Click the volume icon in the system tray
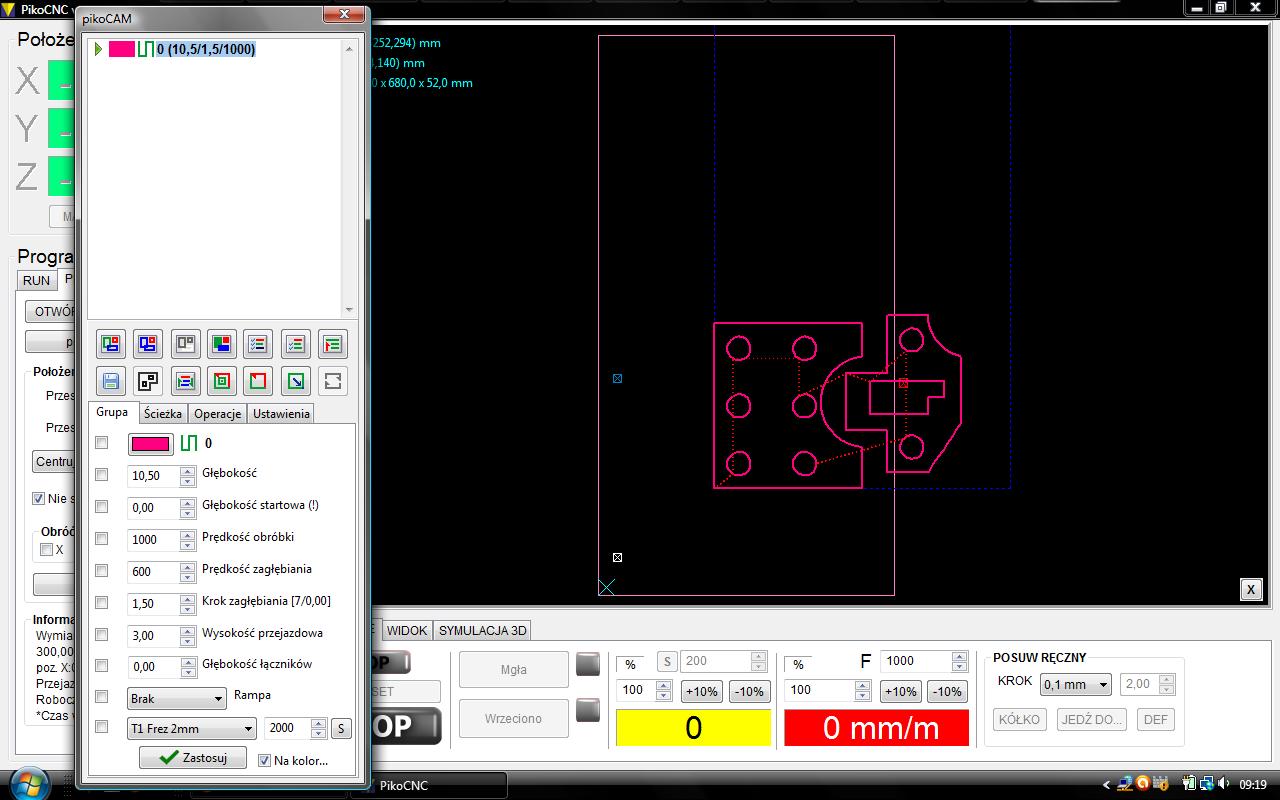 tap(1225, 784)
